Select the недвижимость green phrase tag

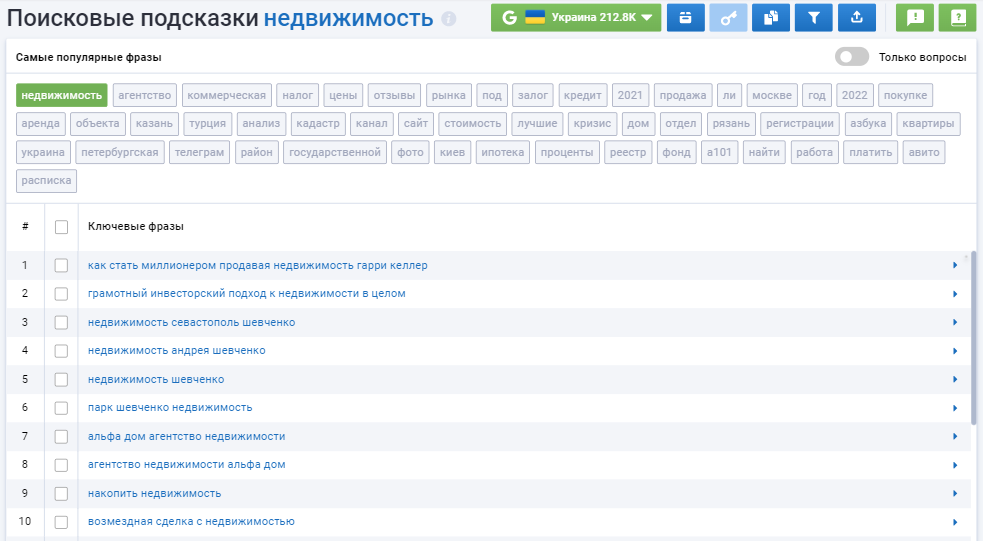coord(61,95)
